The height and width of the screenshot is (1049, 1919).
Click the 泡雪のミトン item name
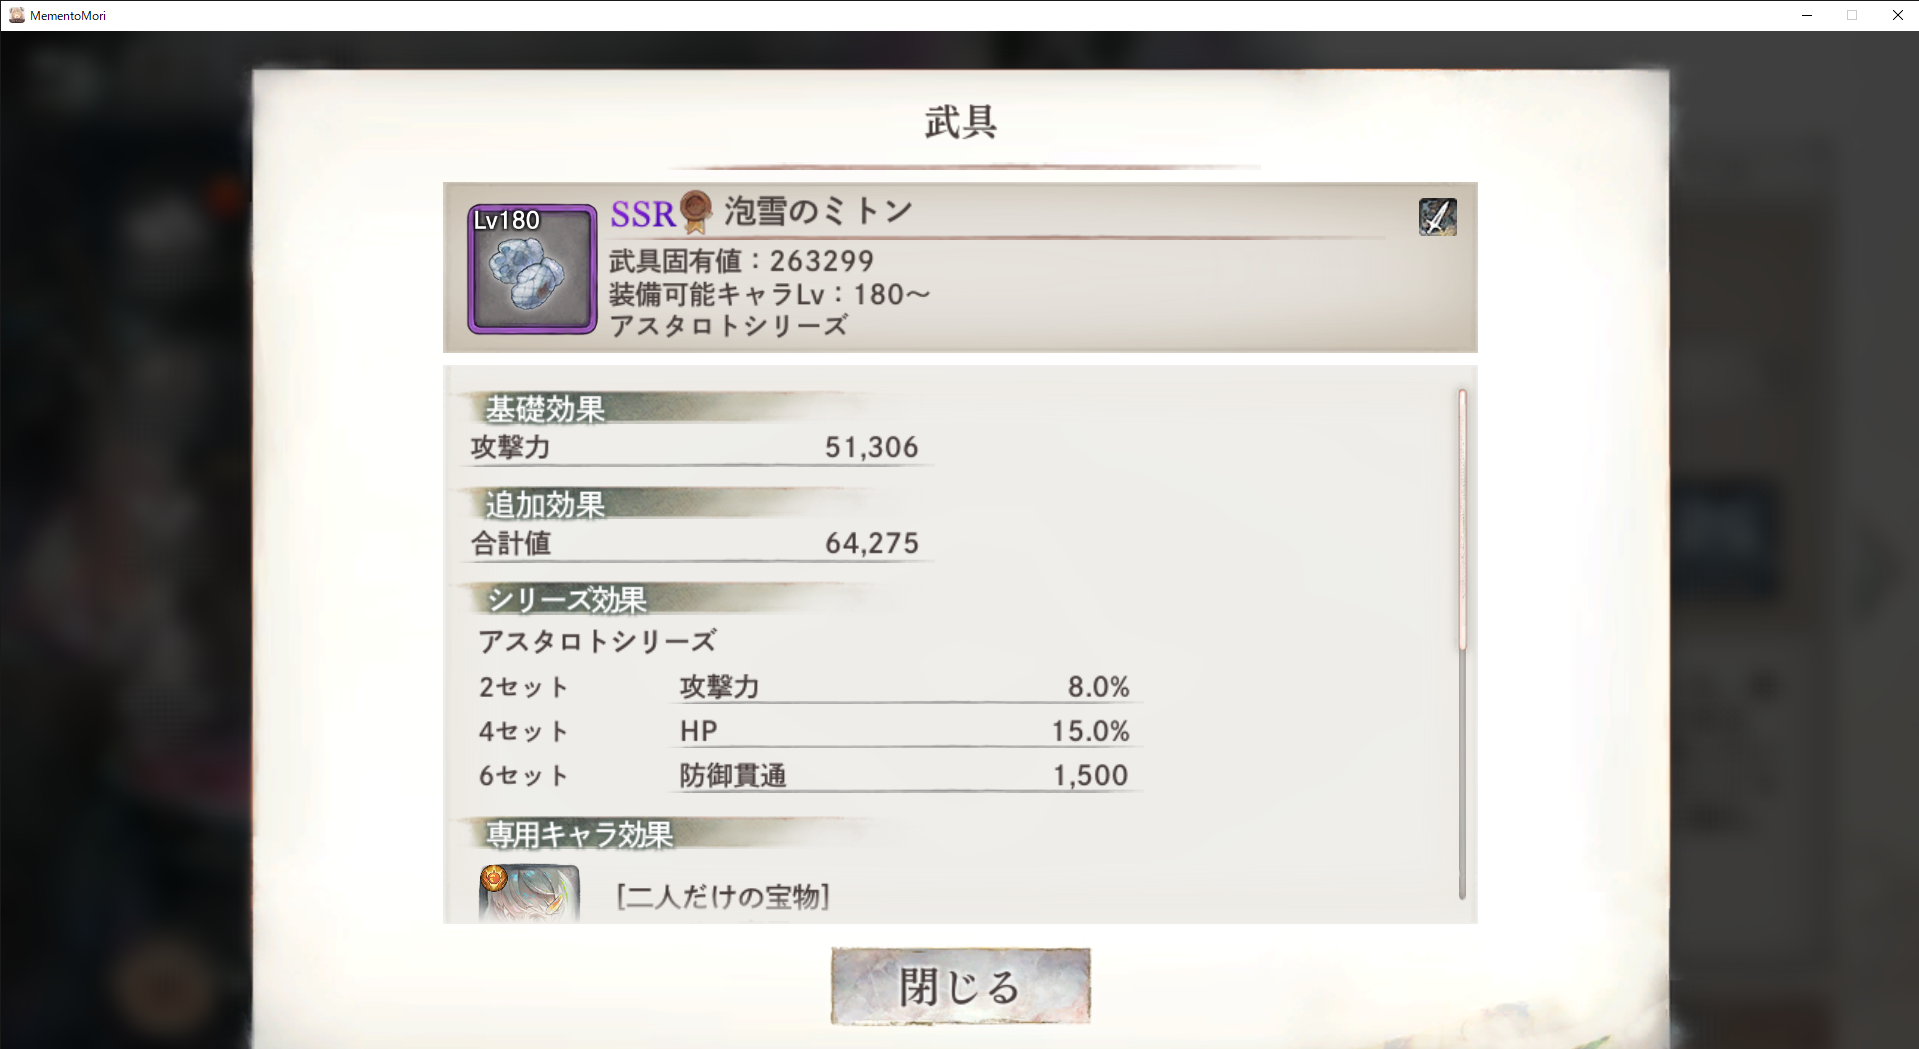pos(818,211)
